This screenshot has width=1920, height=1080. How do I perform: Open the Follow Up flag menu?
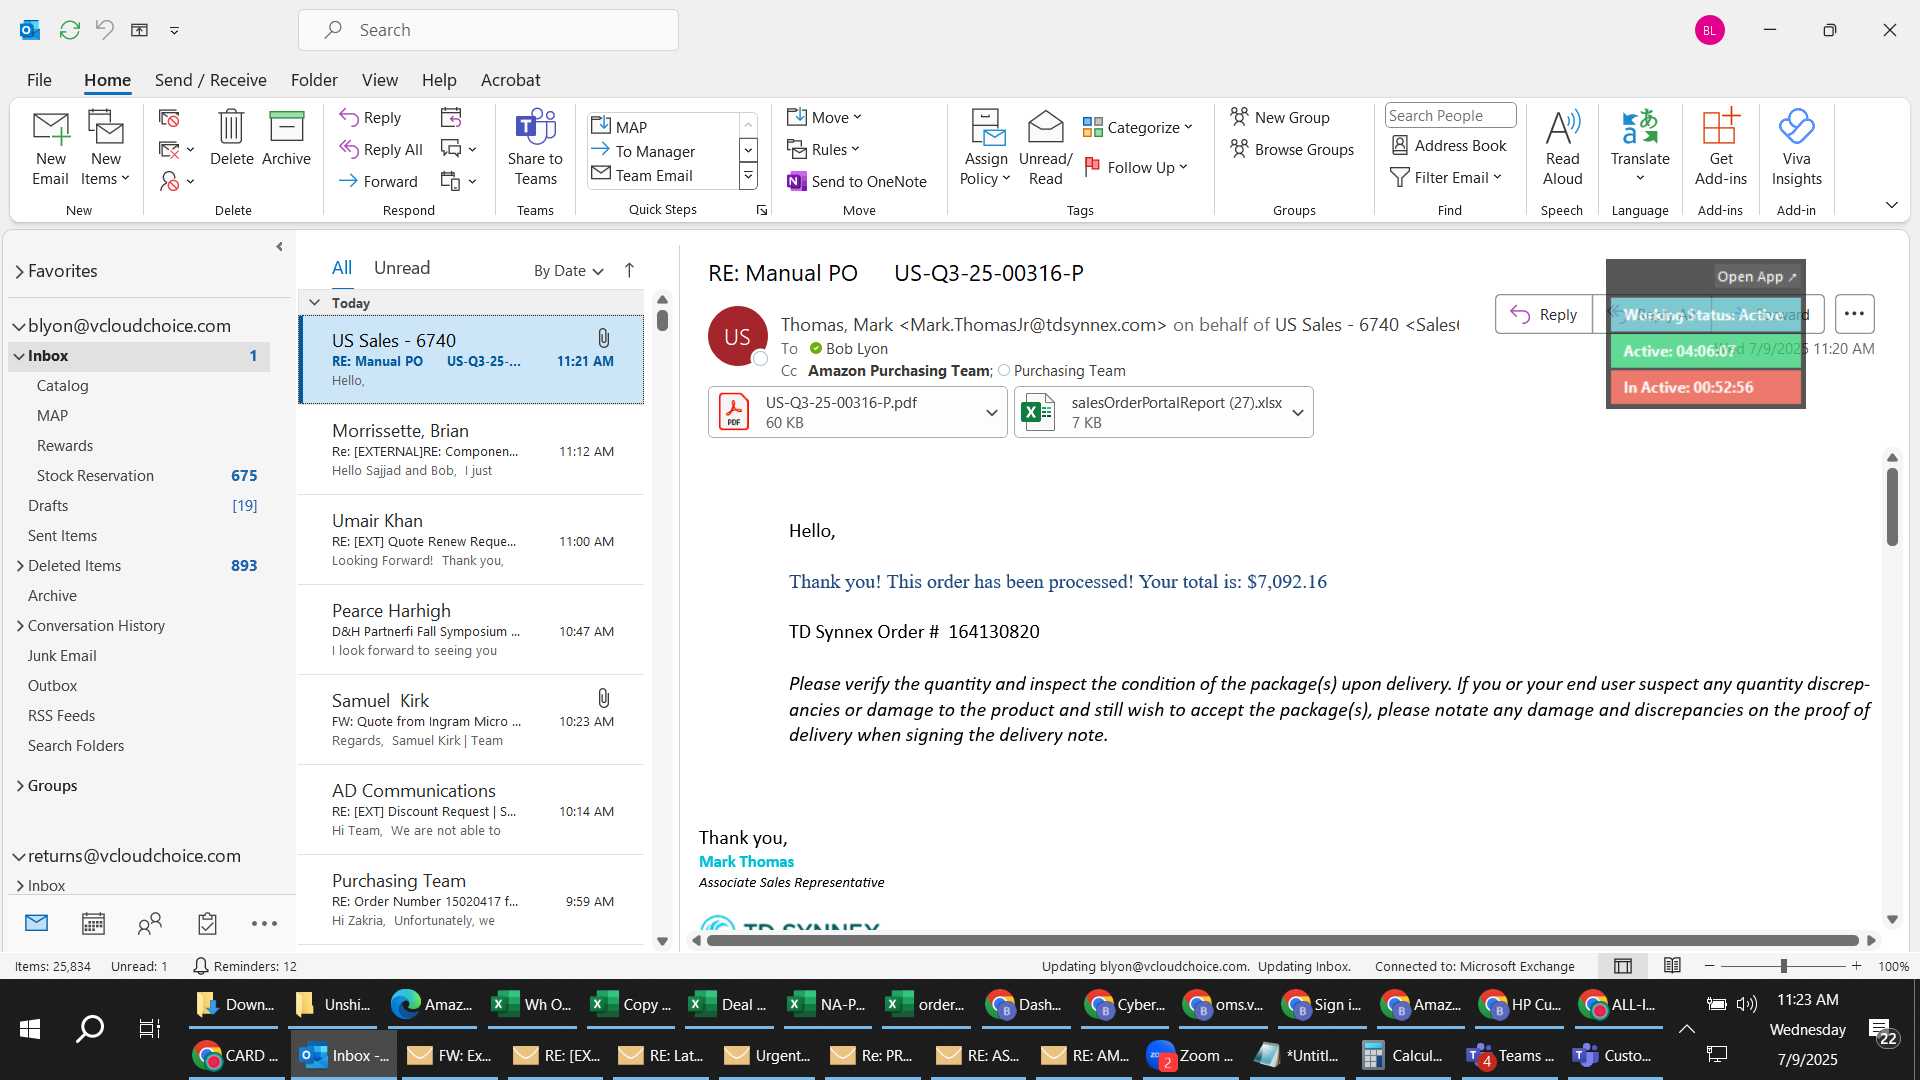[1136, 167]
